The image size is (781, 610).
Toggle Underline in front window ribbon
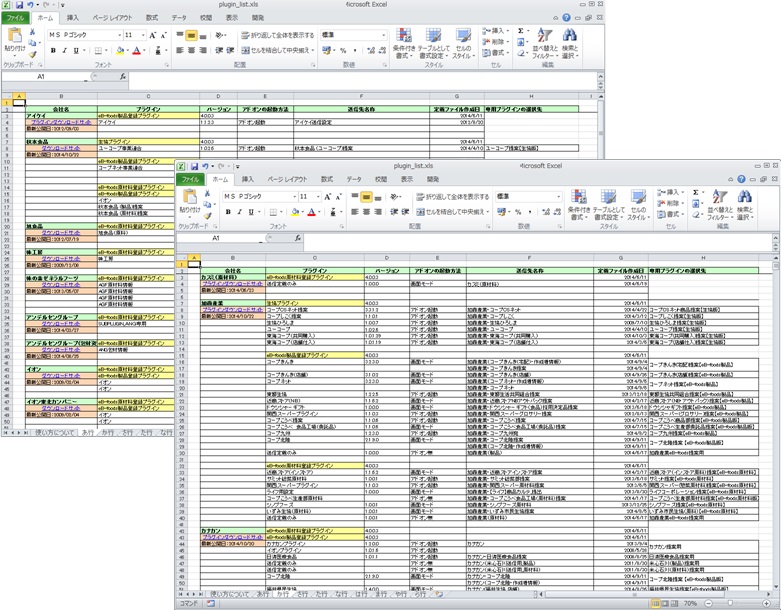[x=251, y=212]
